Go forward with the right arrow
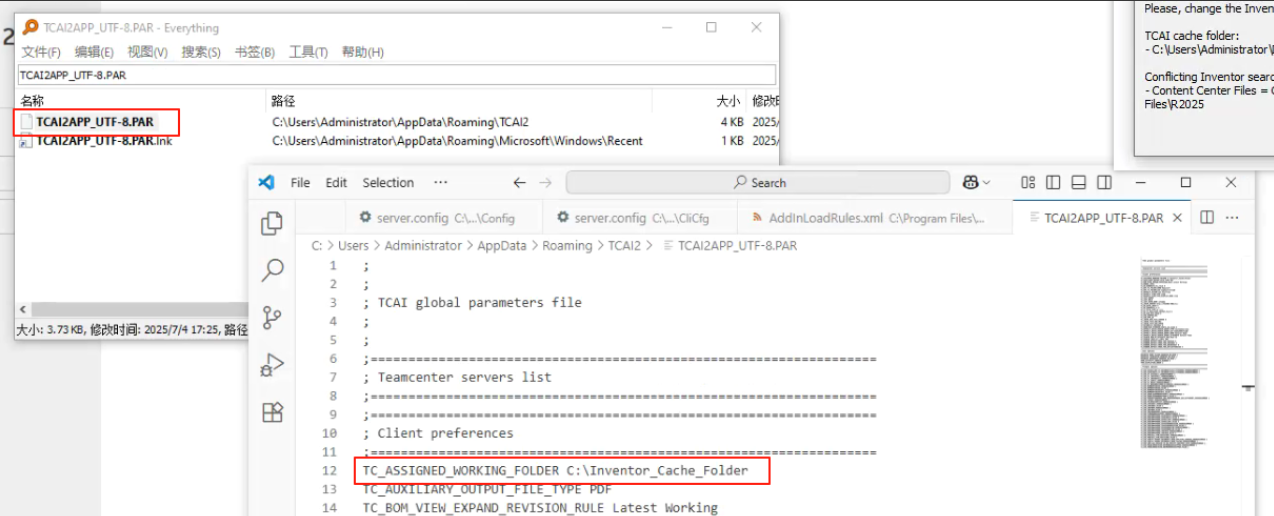The image size is (1274, 516). tap(545, 183)
